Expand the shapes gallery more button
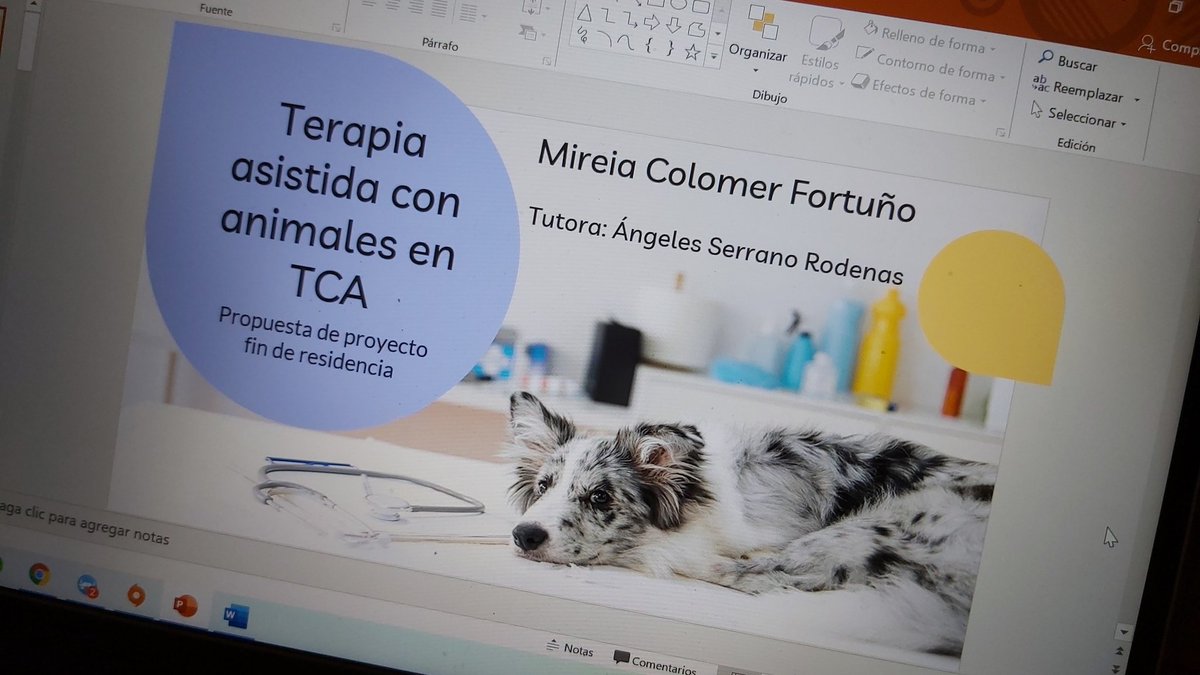Image resolution: width=1200 pixels, height=675 pixels. (714, 56)
